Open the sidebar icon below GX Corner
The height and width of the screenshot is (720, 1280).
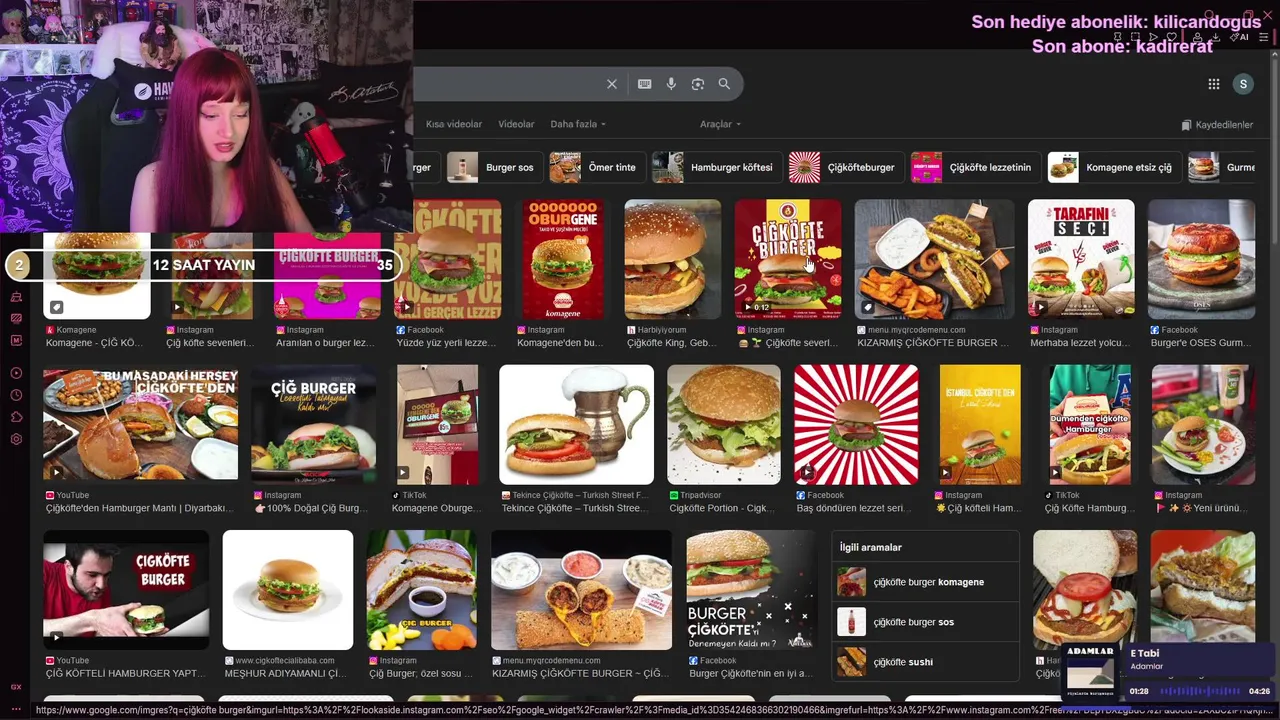click(16, 319)
